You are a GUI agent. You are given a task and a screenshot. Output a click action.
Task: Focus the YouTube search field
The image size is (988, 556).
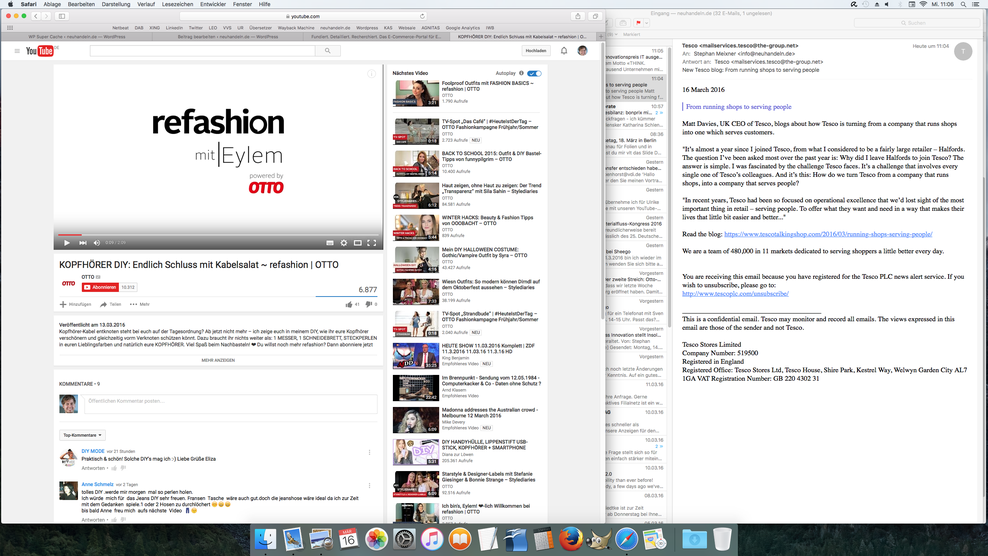point(202,50)
